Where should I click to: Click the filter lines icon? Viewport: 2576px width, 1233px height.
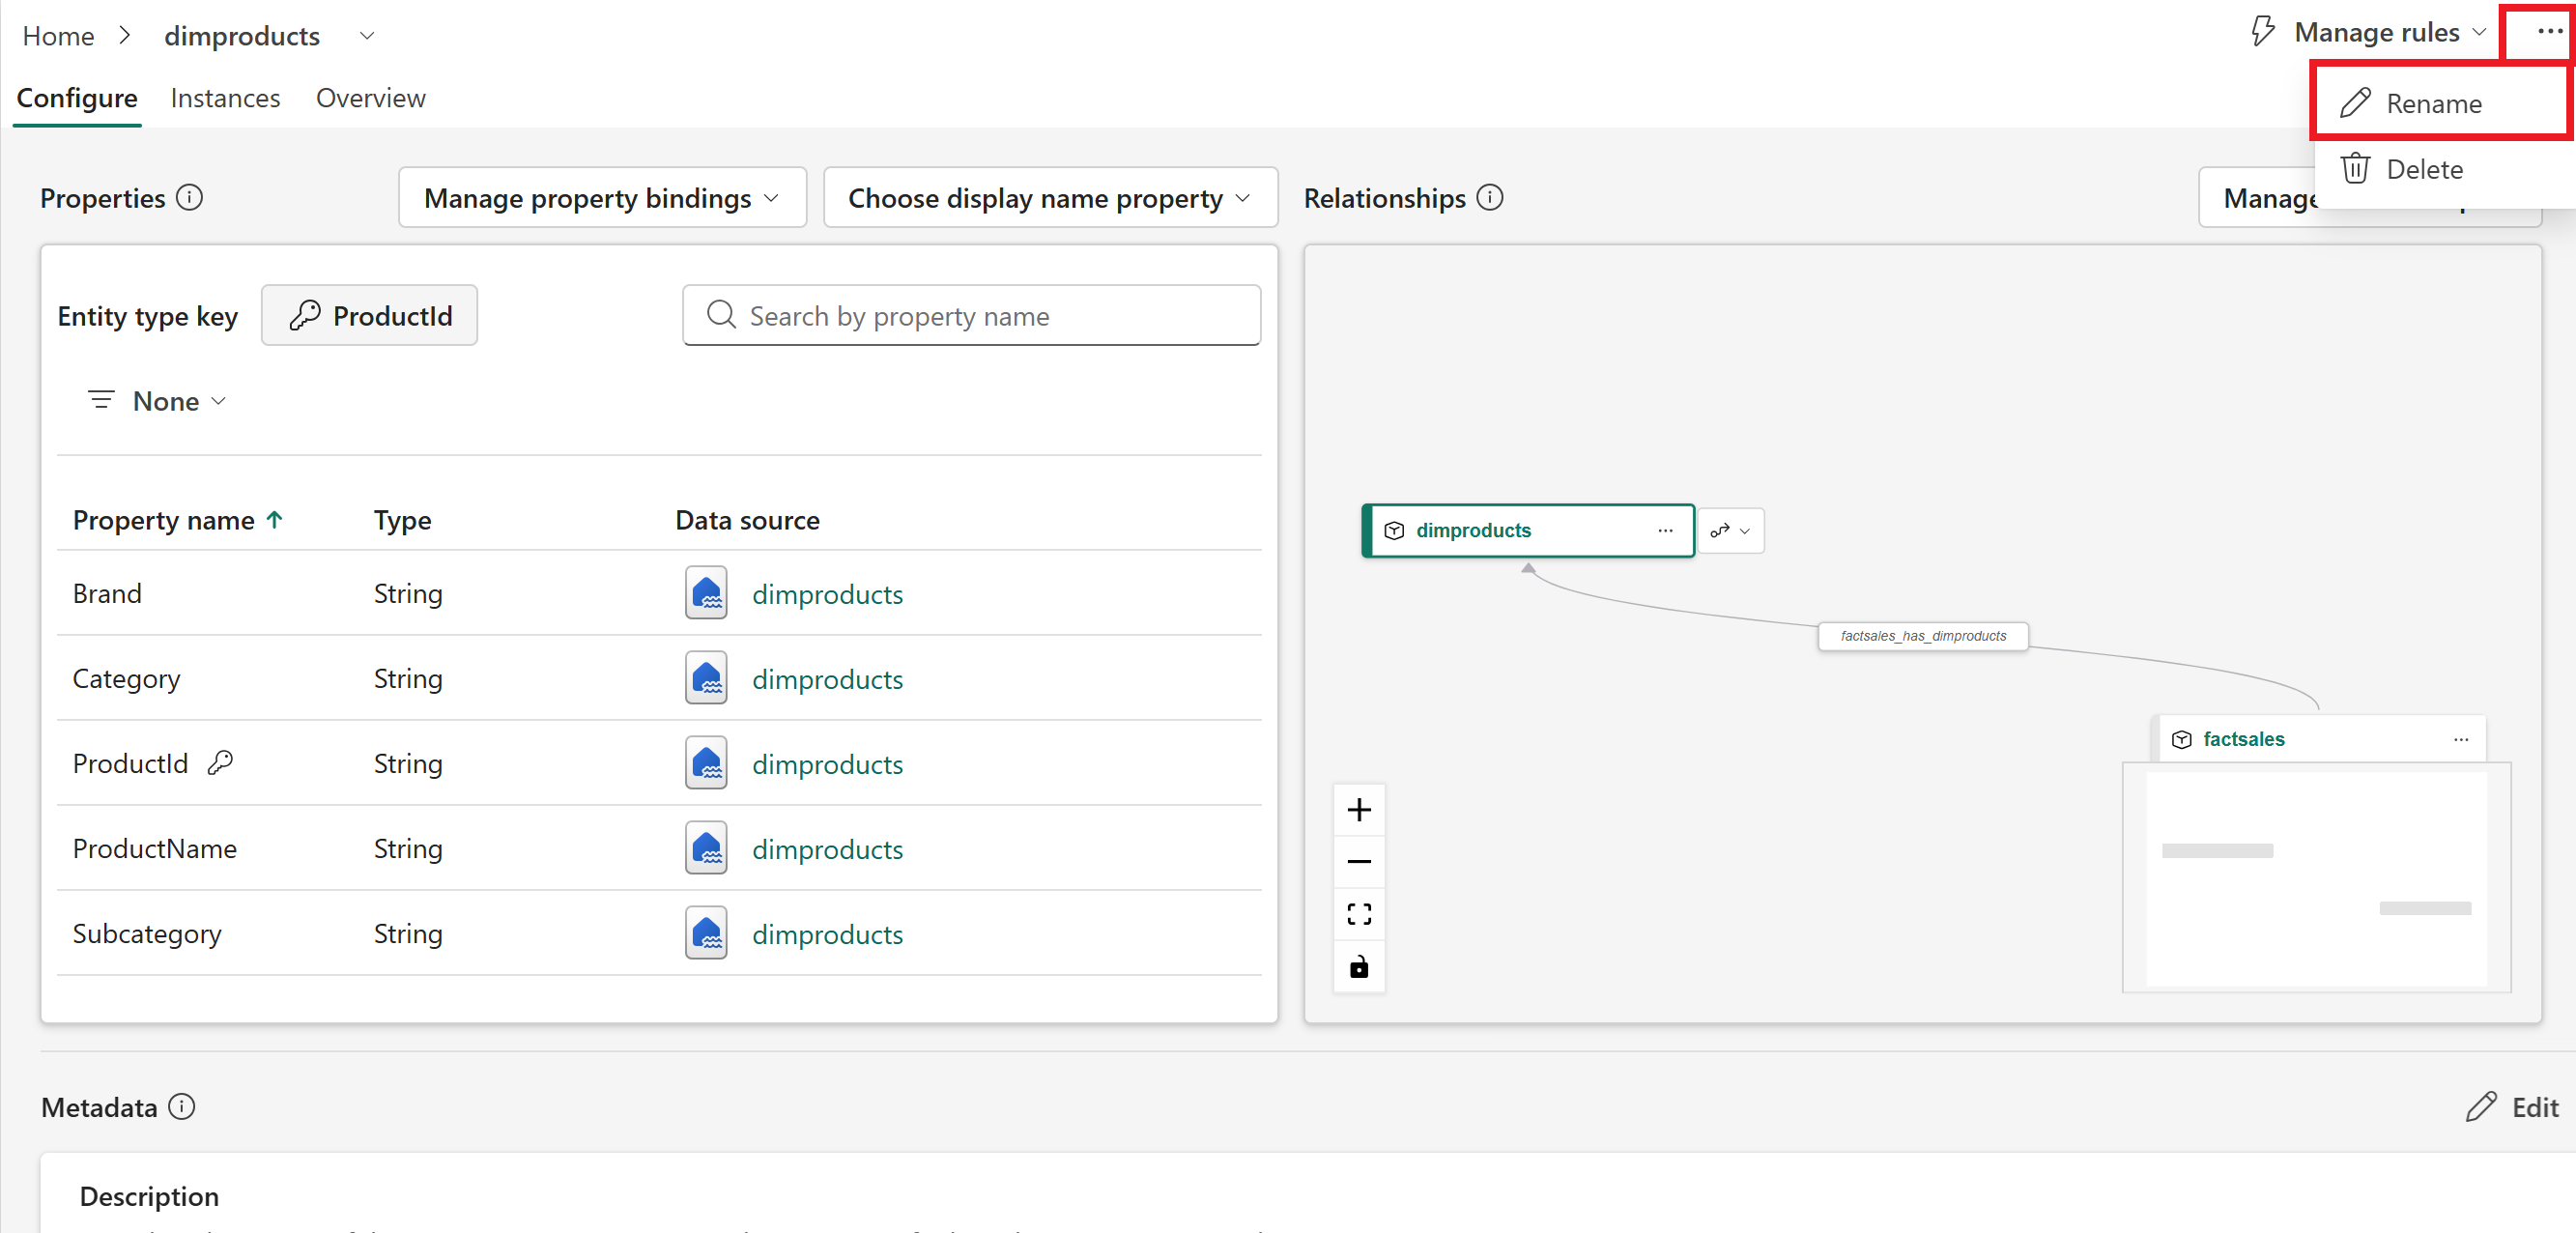pos(101,400)
